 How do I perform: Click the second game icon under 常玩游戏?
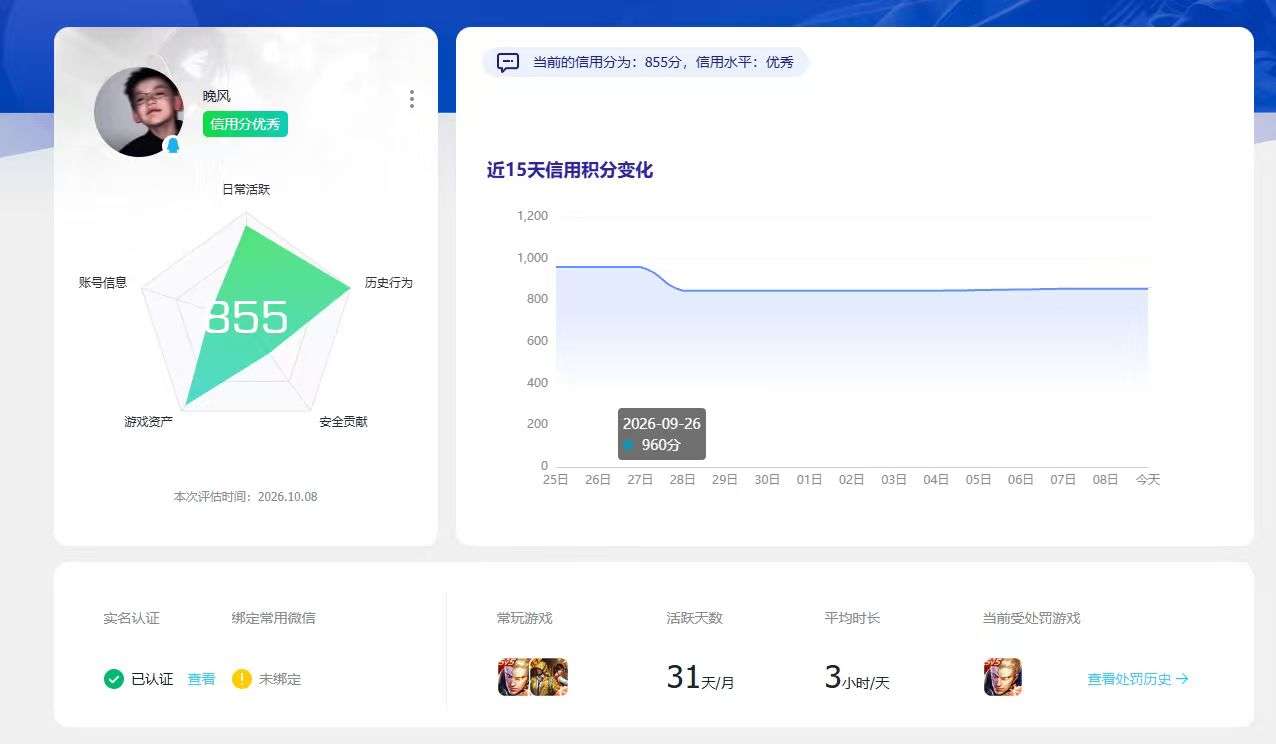click(549, 677)
